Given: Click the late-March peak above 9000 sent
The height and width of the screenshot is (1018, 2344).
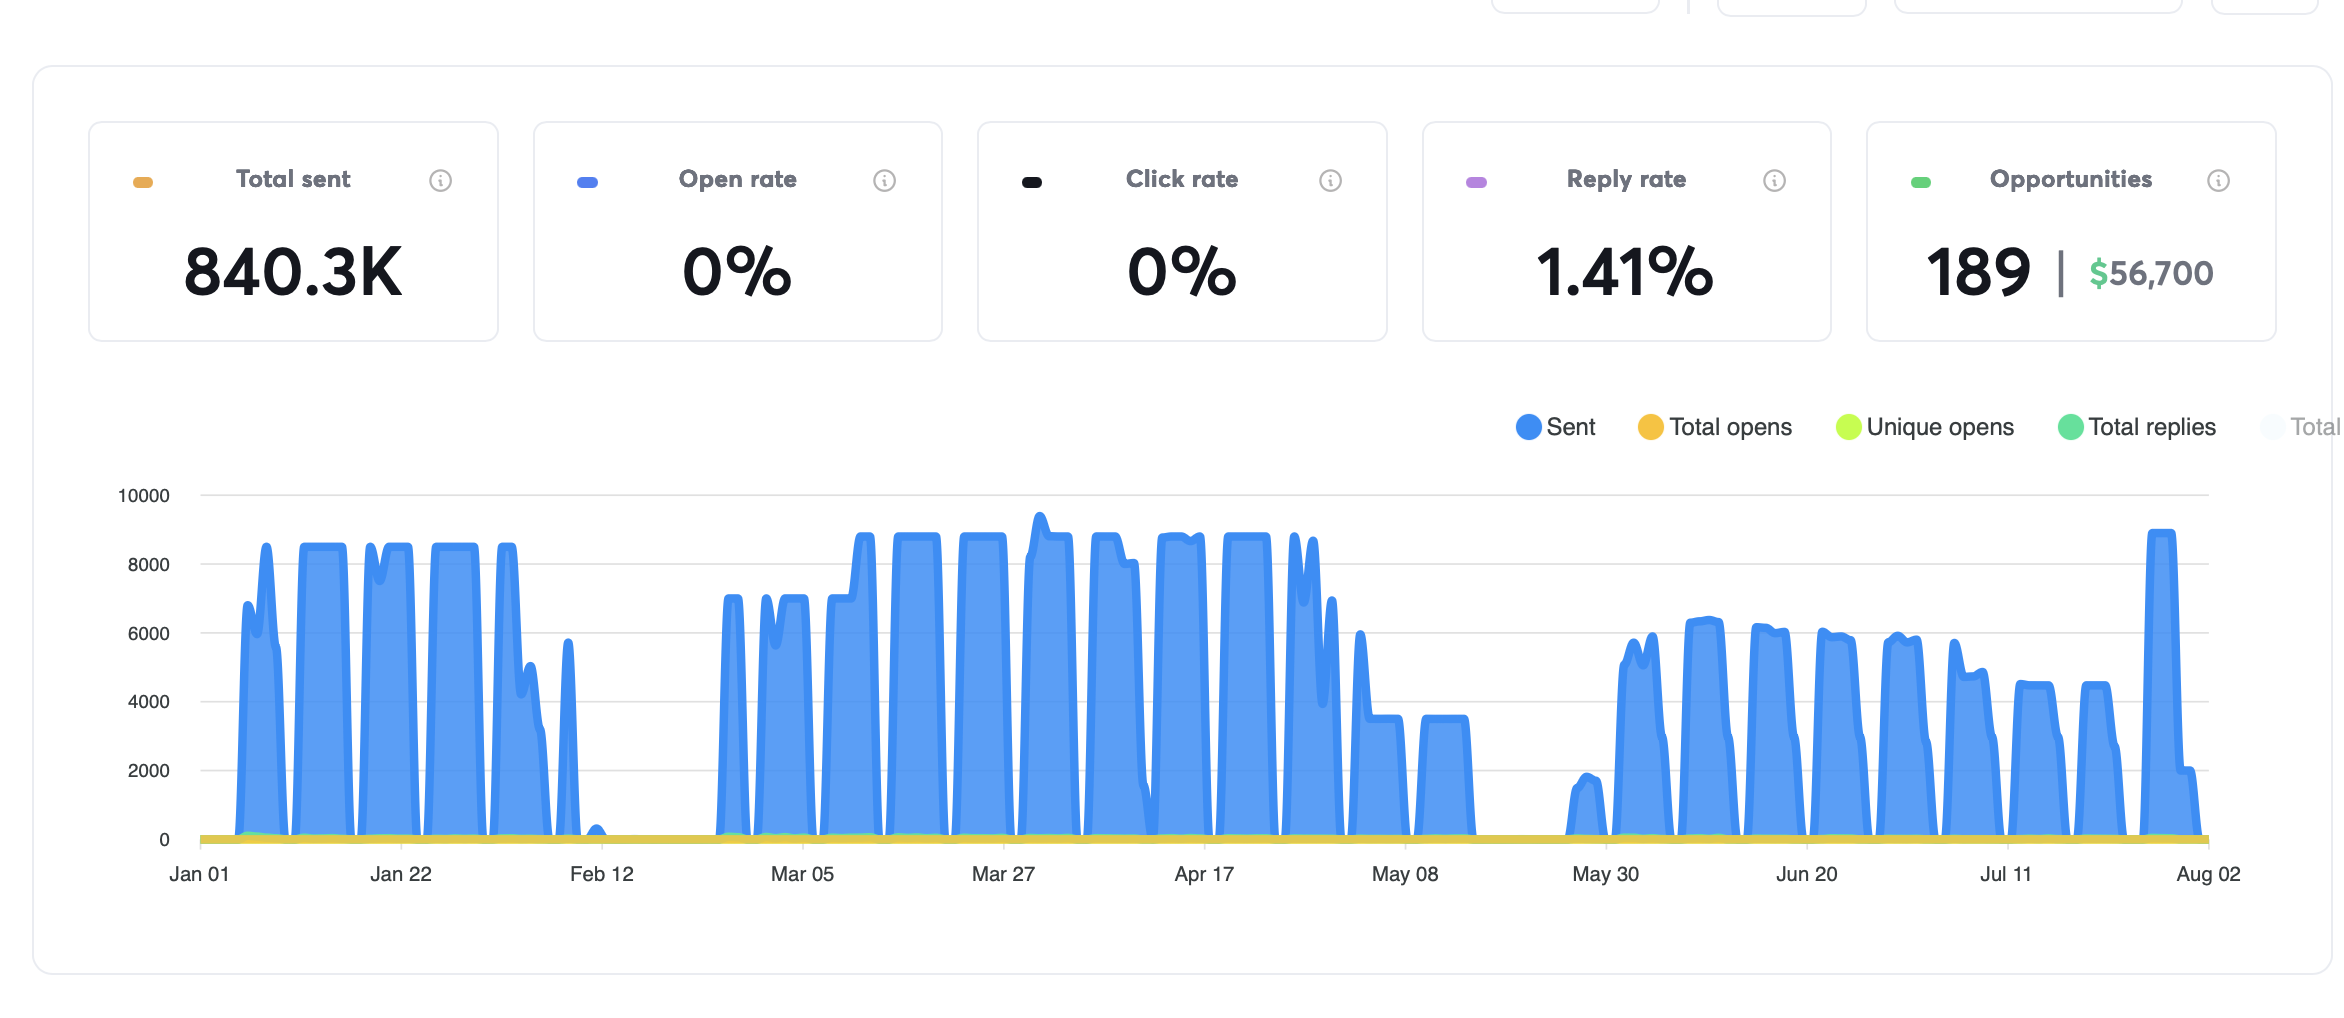Looking at the screenshot, I should tap(1040, 518).
